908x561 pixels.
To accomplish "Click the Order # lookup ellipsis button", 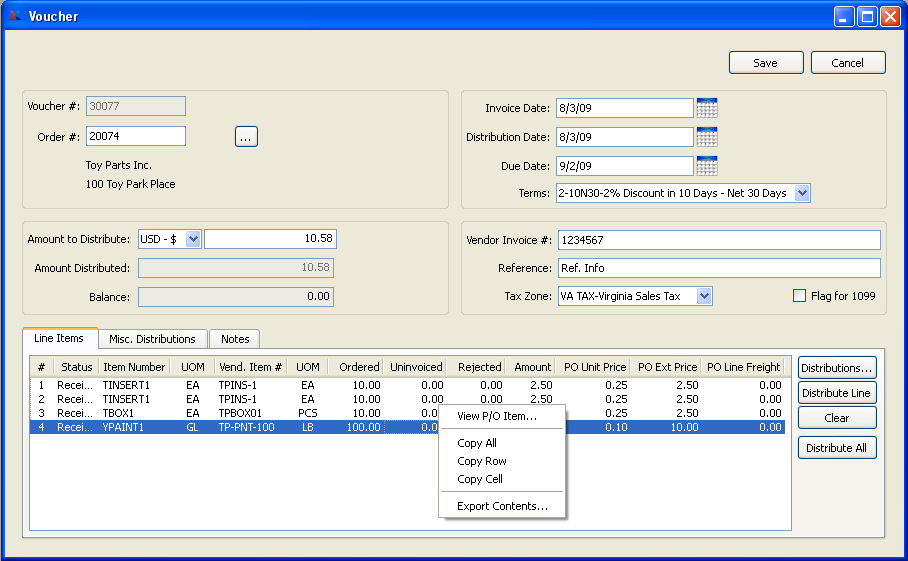I will click(x=246, y=137).
